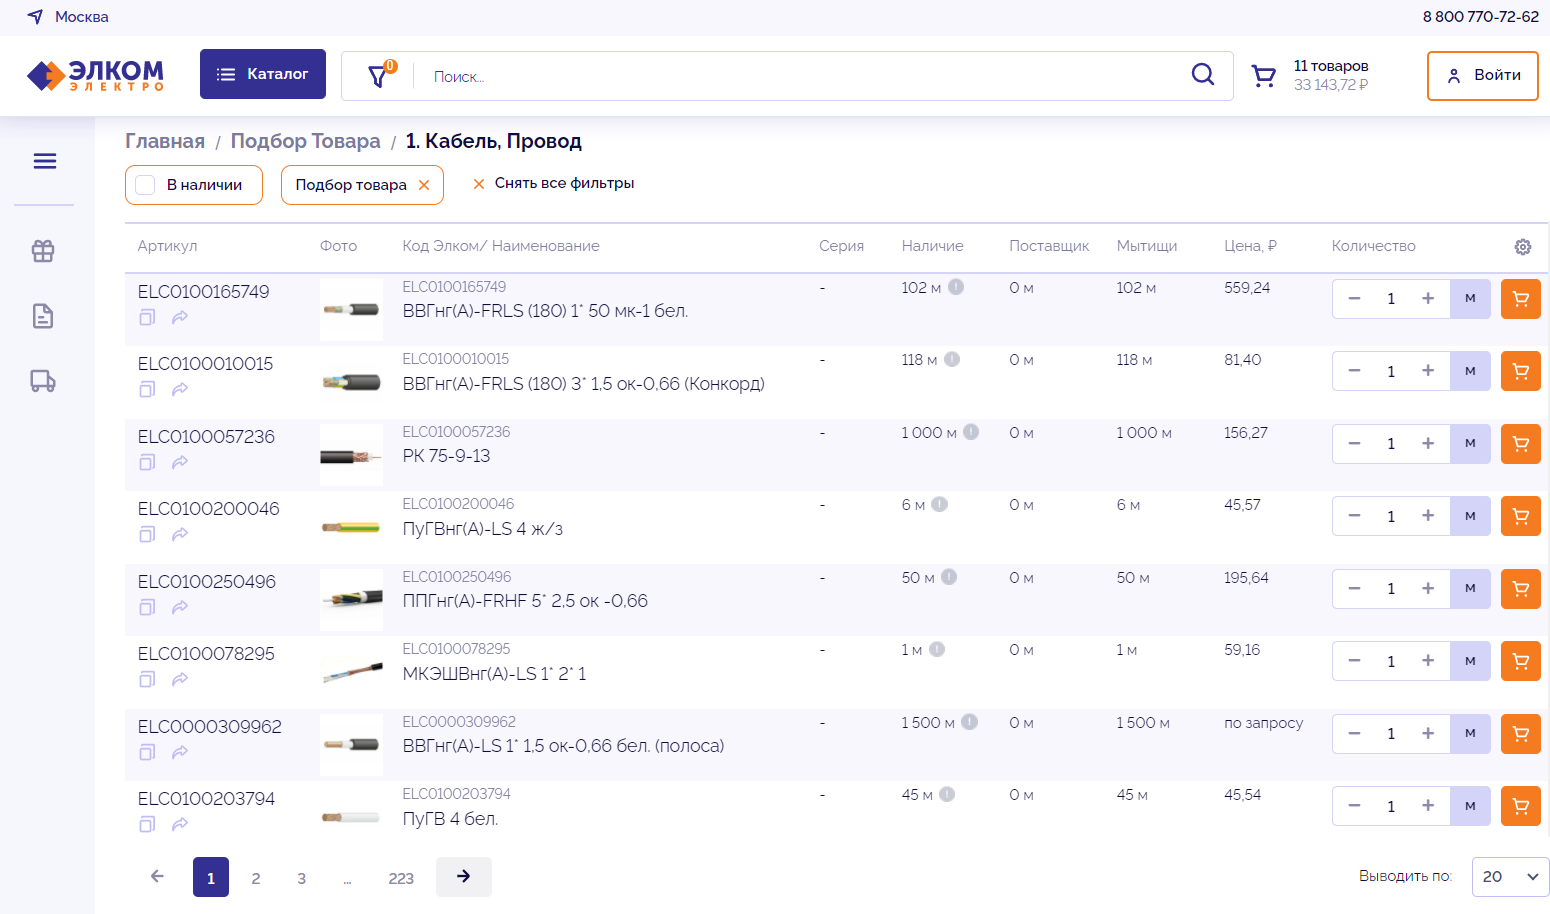
Task: Copy article ELC0100078295
Action: click(147, 679)
